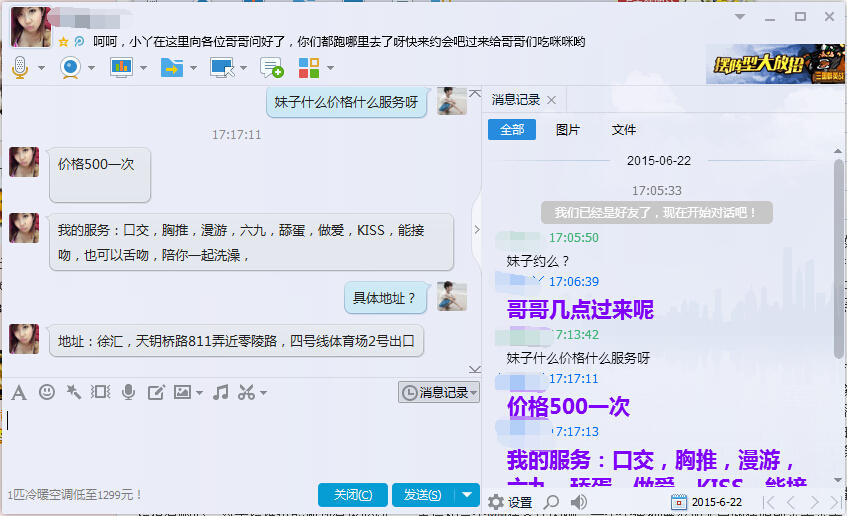This screenshot has width=847, height=516.
Task: Open voice call options dropdown arrow
Action: click(42, 68)
